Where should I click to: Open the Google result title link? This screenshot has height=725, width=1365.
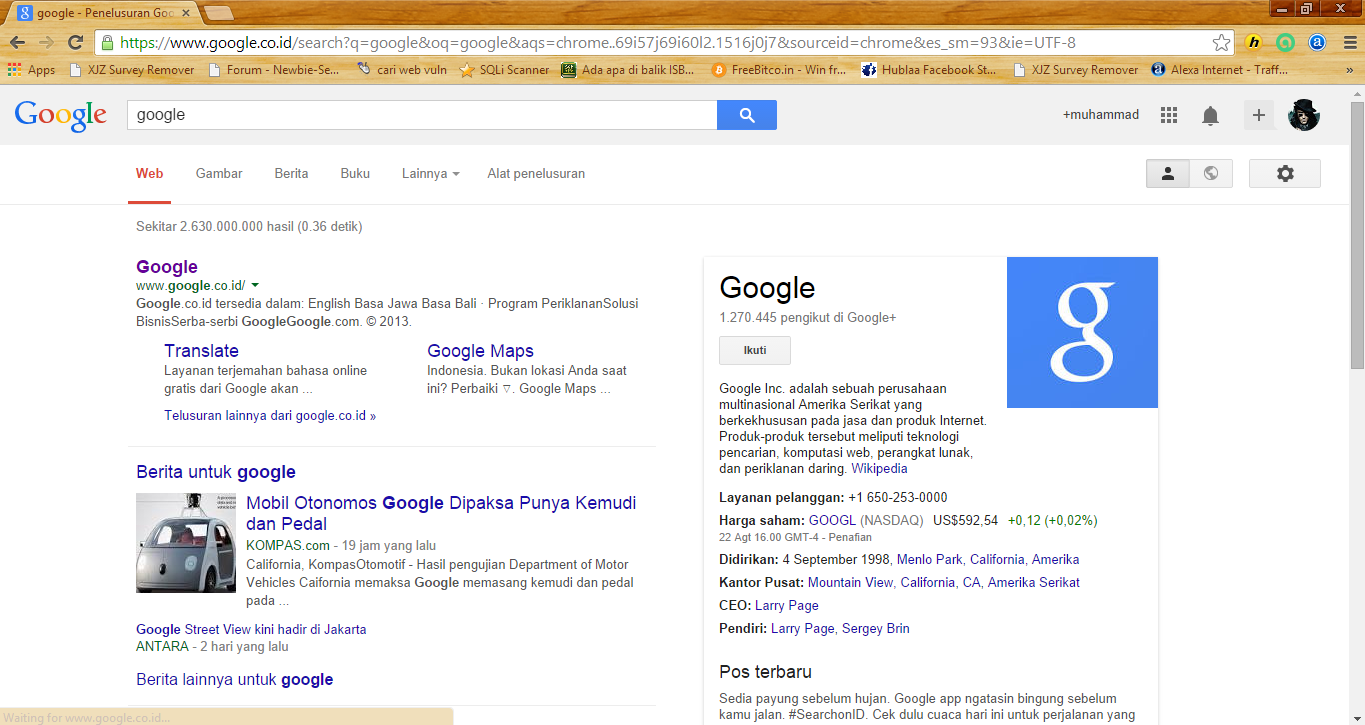tap(167, 267)
